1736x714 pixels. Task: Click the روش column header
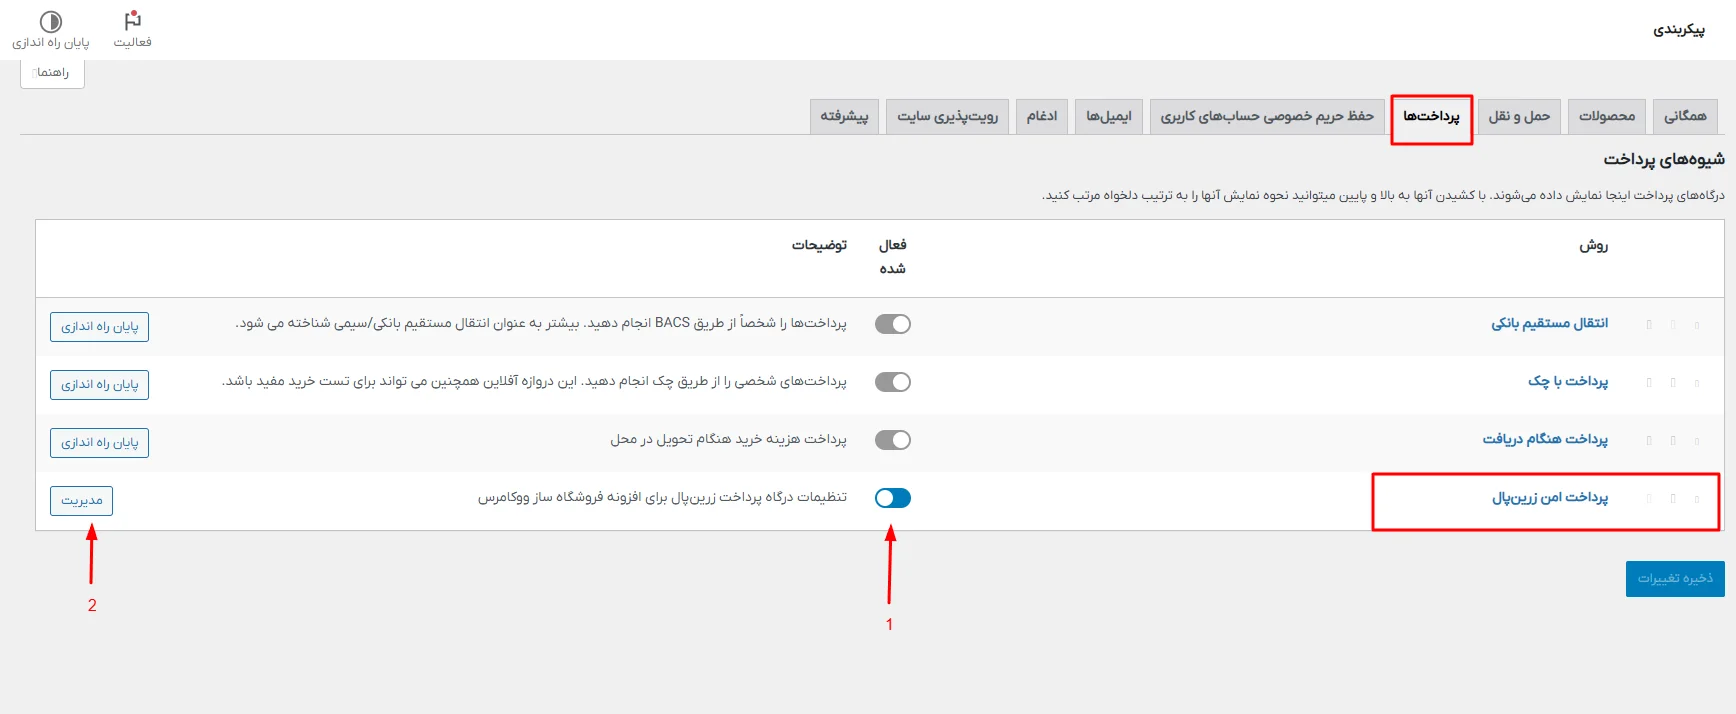pyautogui.click(x=1594, y=245)
